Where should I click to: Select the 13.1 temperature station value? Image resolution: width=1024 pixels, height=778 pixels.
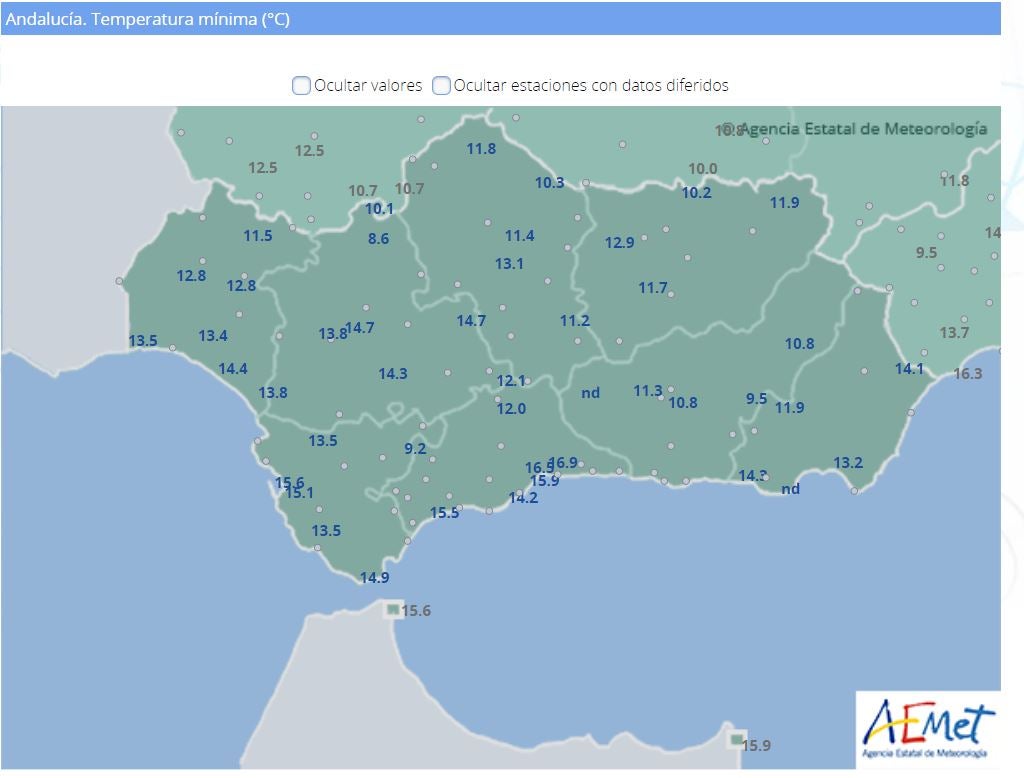[x=509, y=264]
